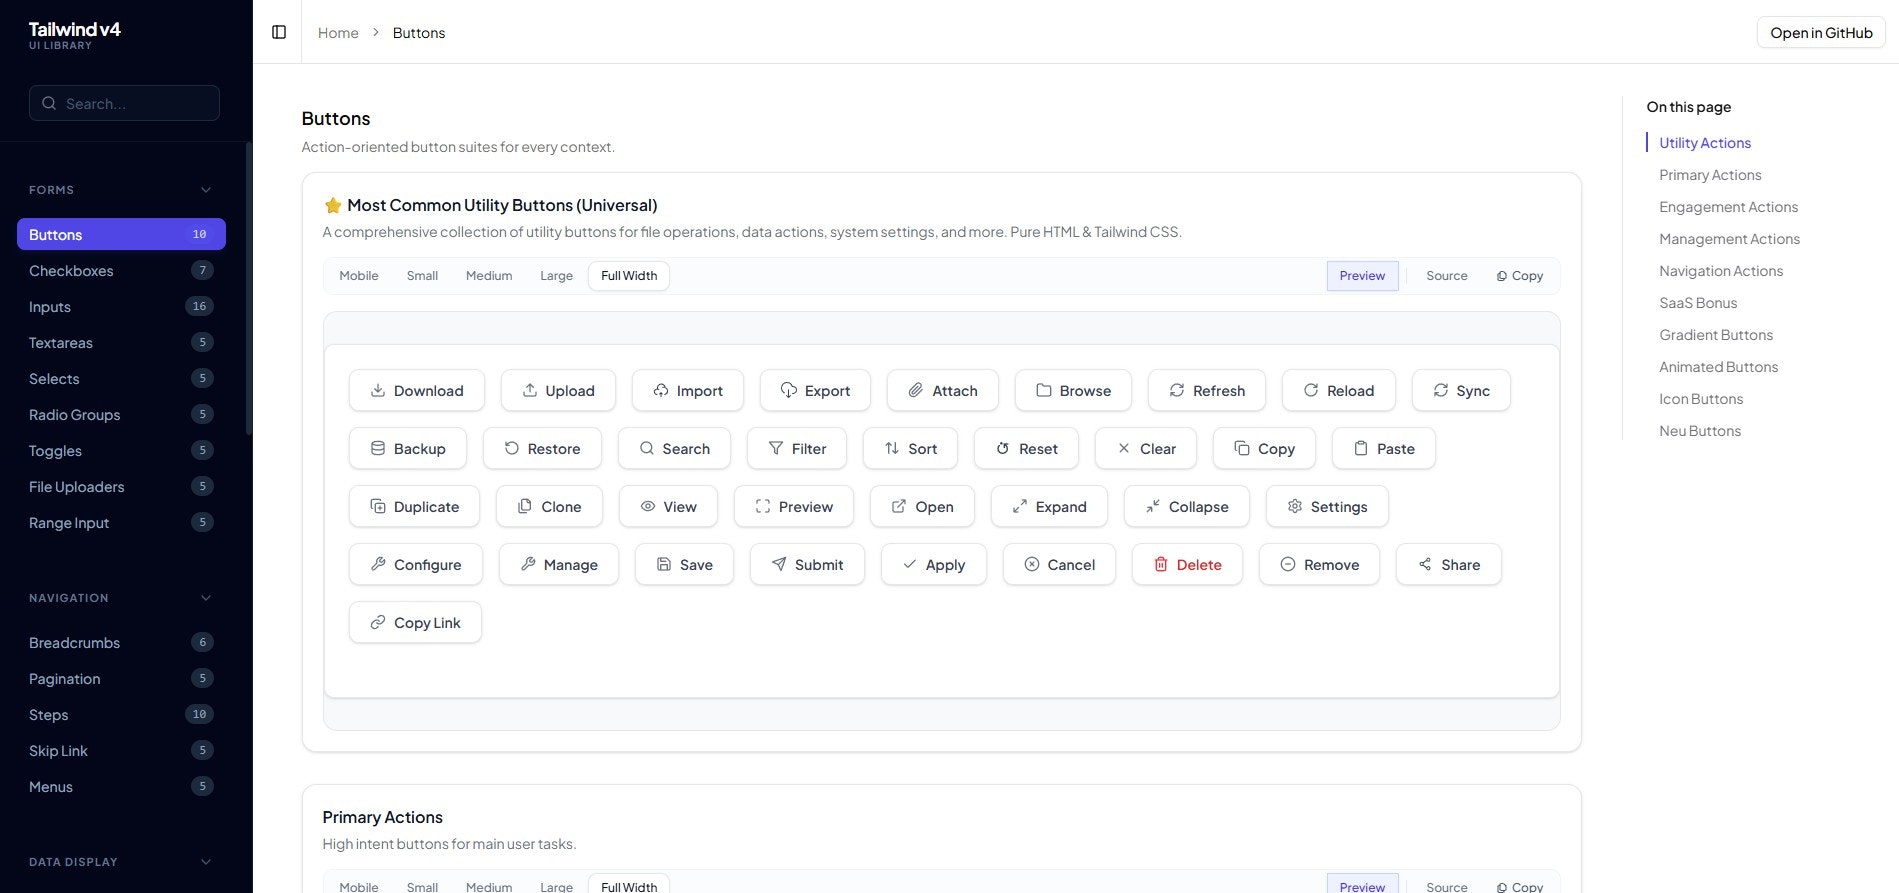1899x893 pixels.
Task: Select Preview tab in Utility Buttons card
Action: [1362, 276]
